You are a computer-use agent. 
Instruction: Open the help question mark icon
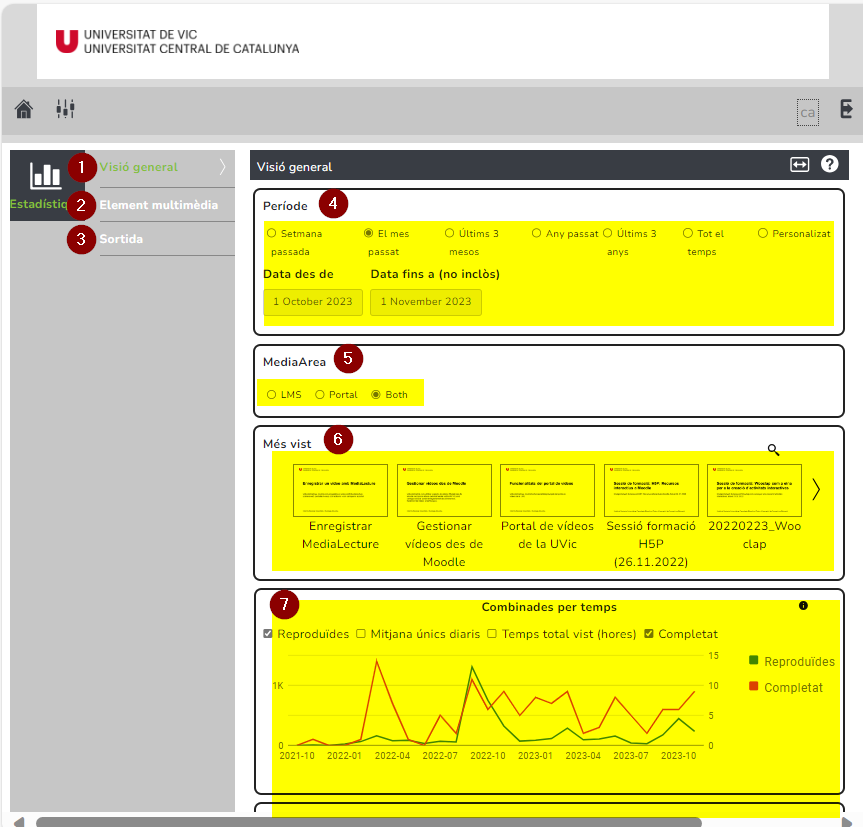click(x=829, y=164)
